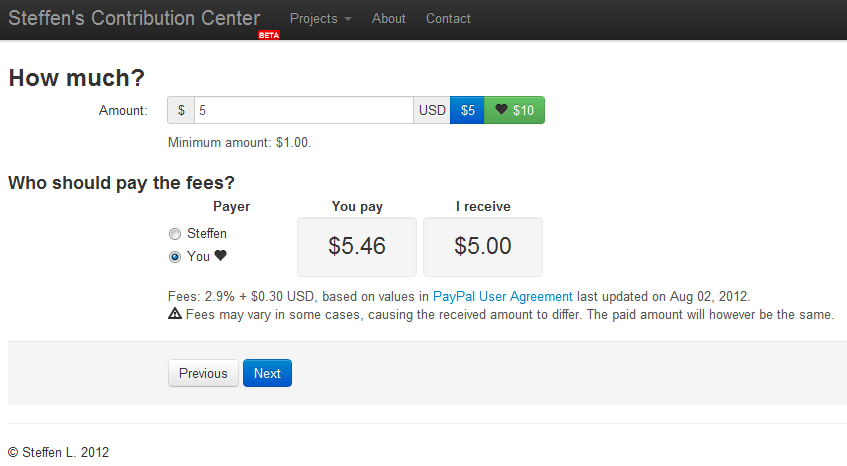The width and height of the screenshot is (847, 466).
Task: Open the PayPal User Agreement link
Action: 503,296
